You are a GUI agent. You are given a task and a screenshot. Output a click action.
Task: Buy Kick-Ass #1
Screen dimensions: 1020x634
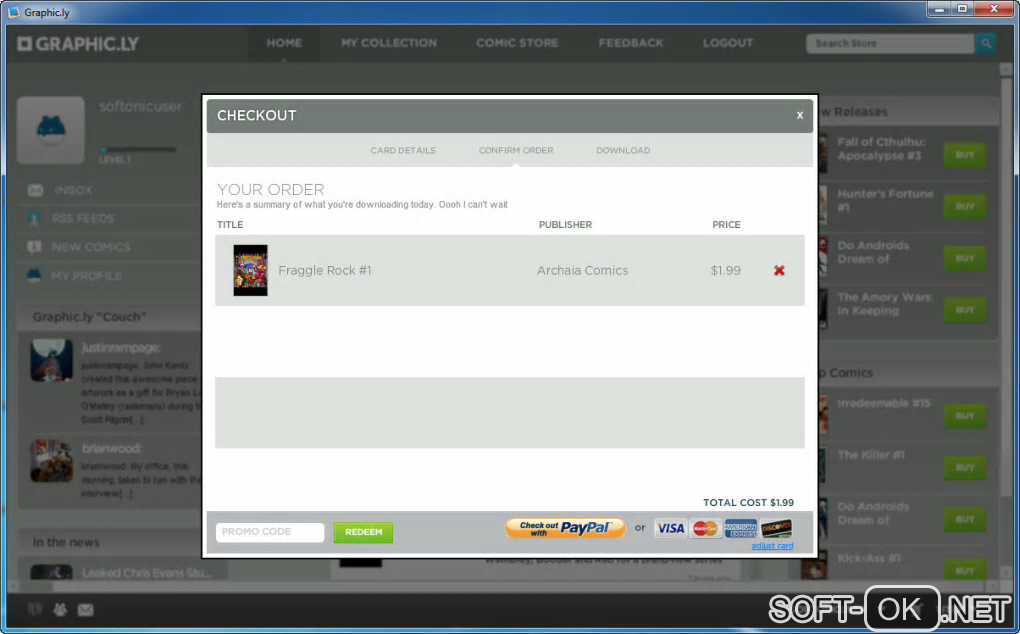coord(965,571)
